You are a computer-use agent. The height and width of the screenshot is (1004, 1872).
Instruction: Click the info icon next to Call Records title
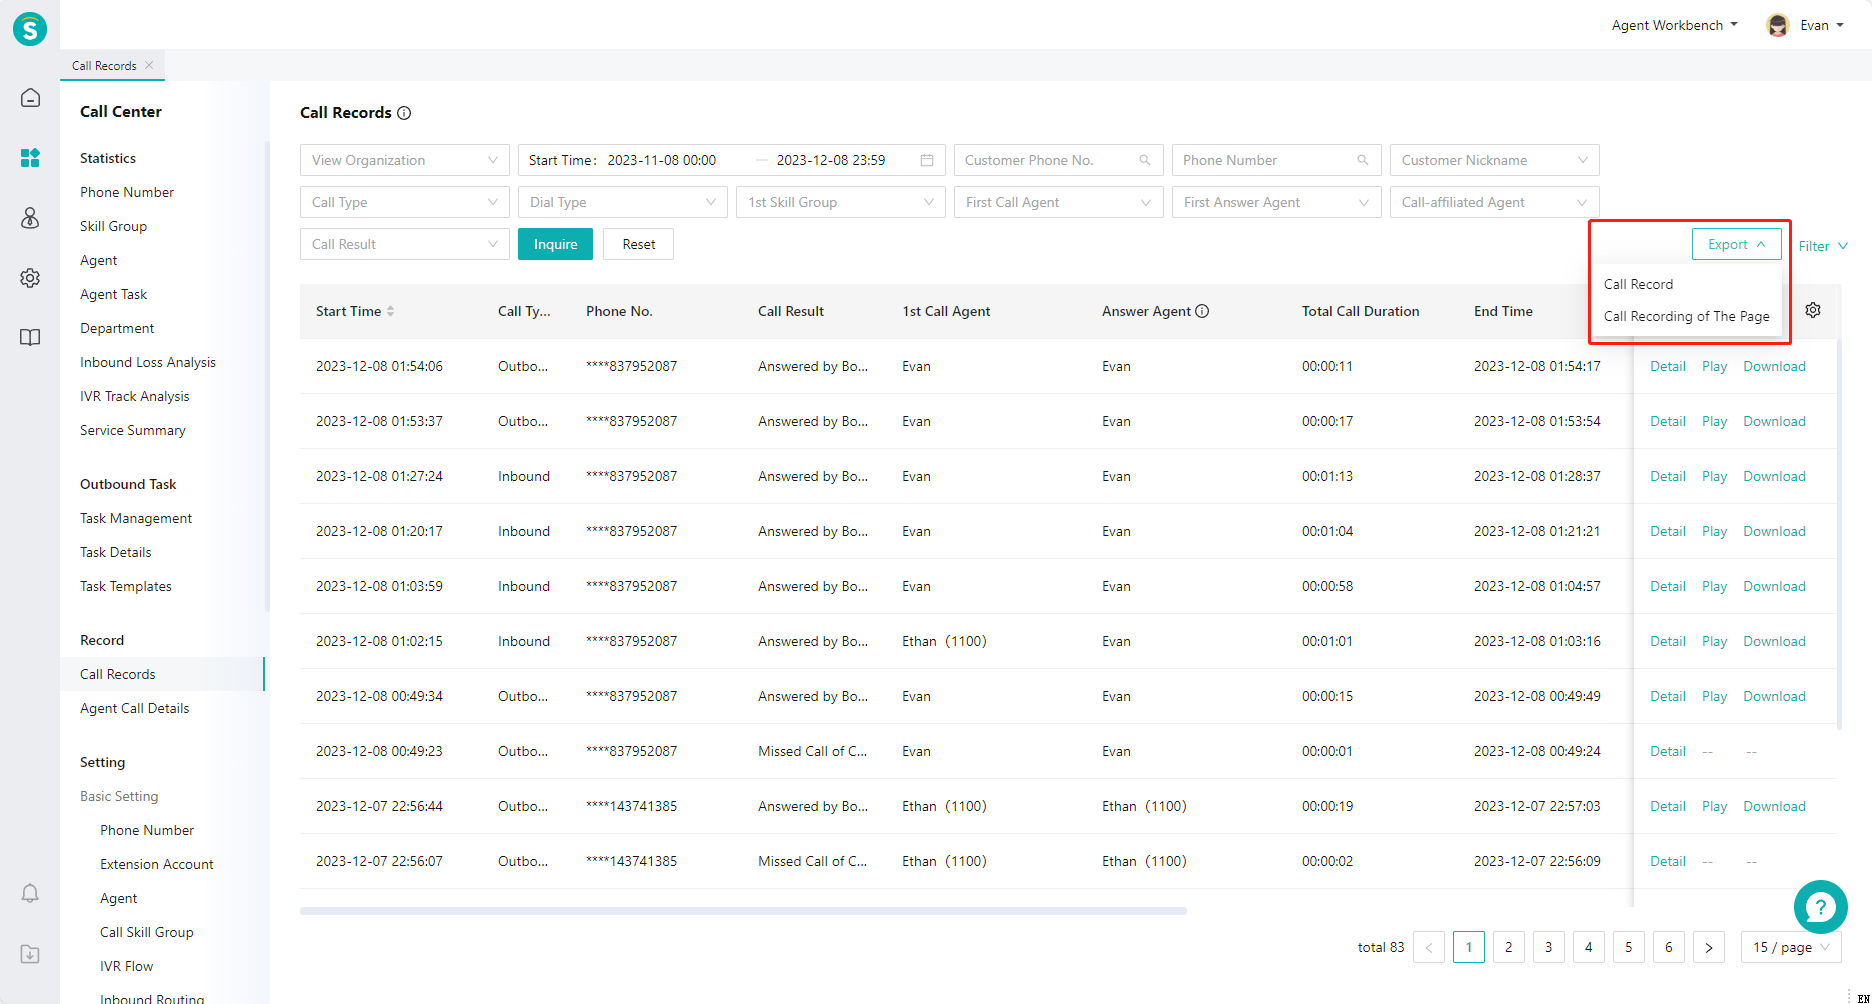pos(404,113)
